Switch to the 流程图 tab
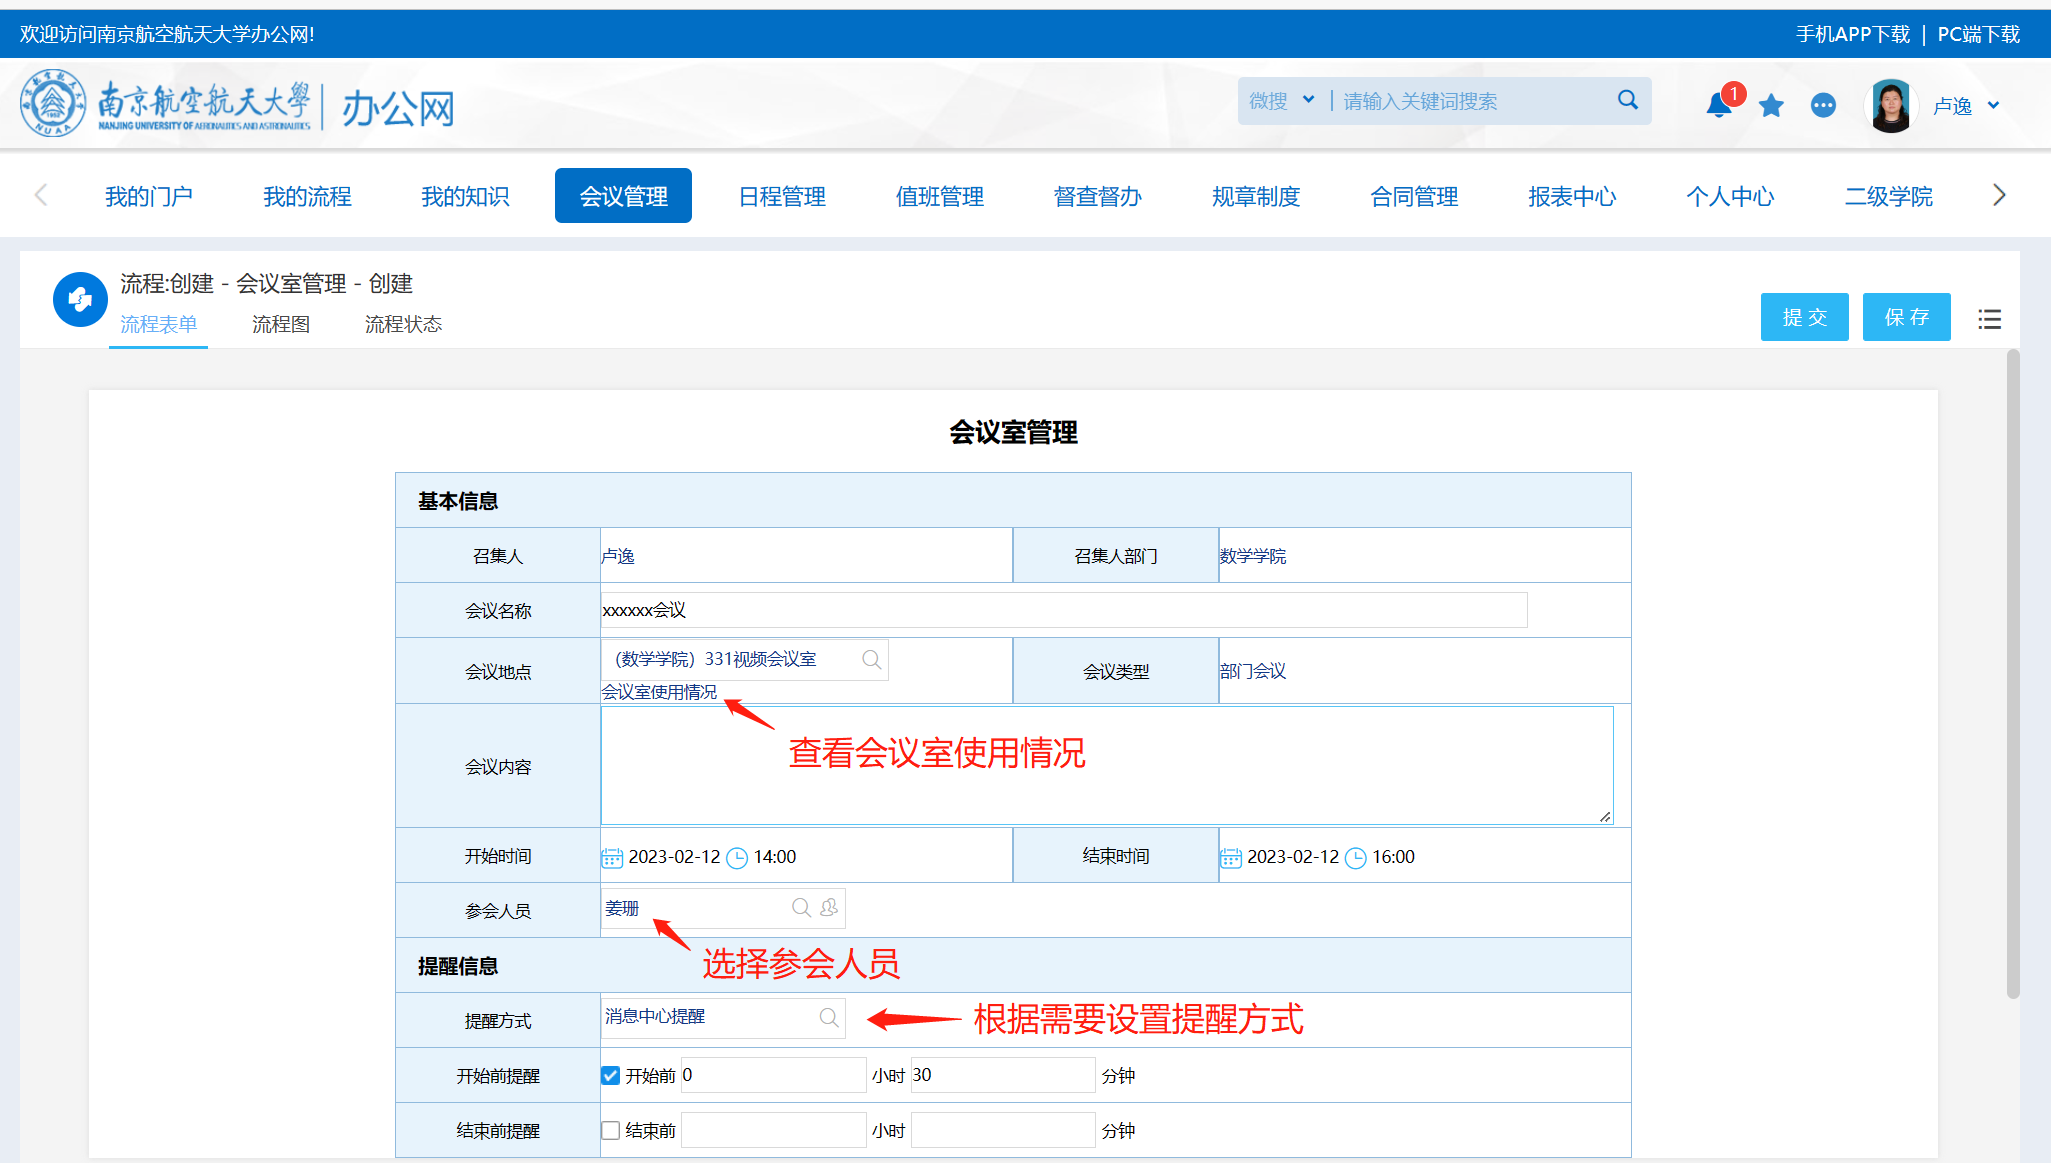The width and height of the screenshot is (2051, 1163). click(281, 324)
